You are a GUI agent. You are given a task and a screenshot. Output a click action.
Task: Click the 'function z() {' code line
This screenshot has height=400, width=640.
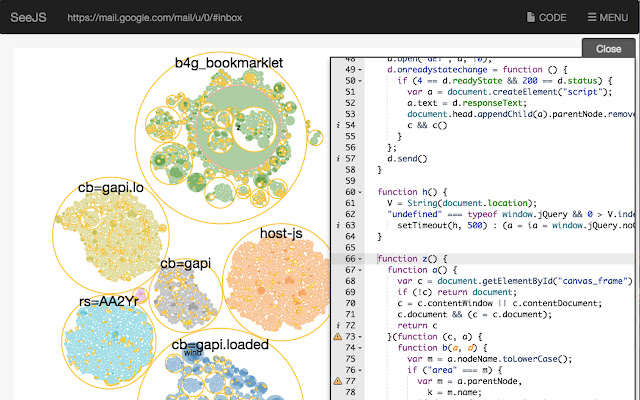click(x=412, y=259)
